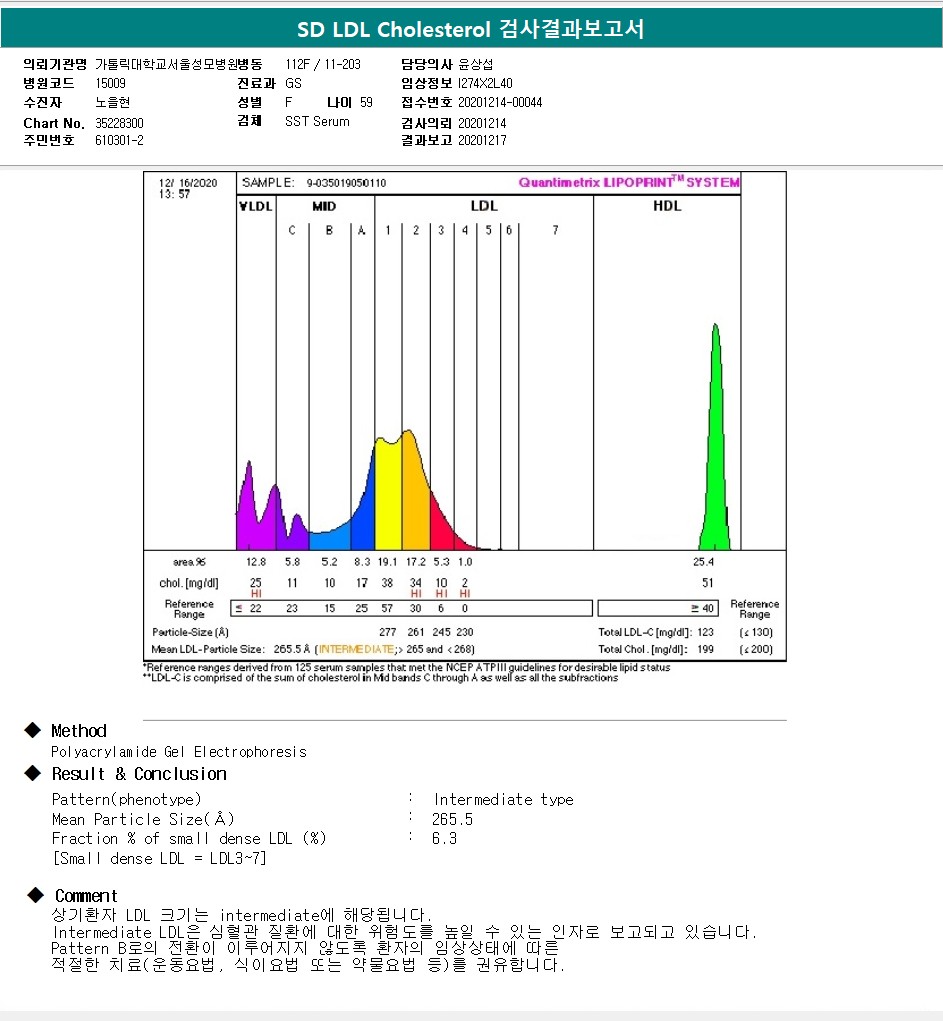The width and height of the screenshot is (943, 1021).
Task: Select the 'Result & Conclusion' heading
Action: point(139,774)
